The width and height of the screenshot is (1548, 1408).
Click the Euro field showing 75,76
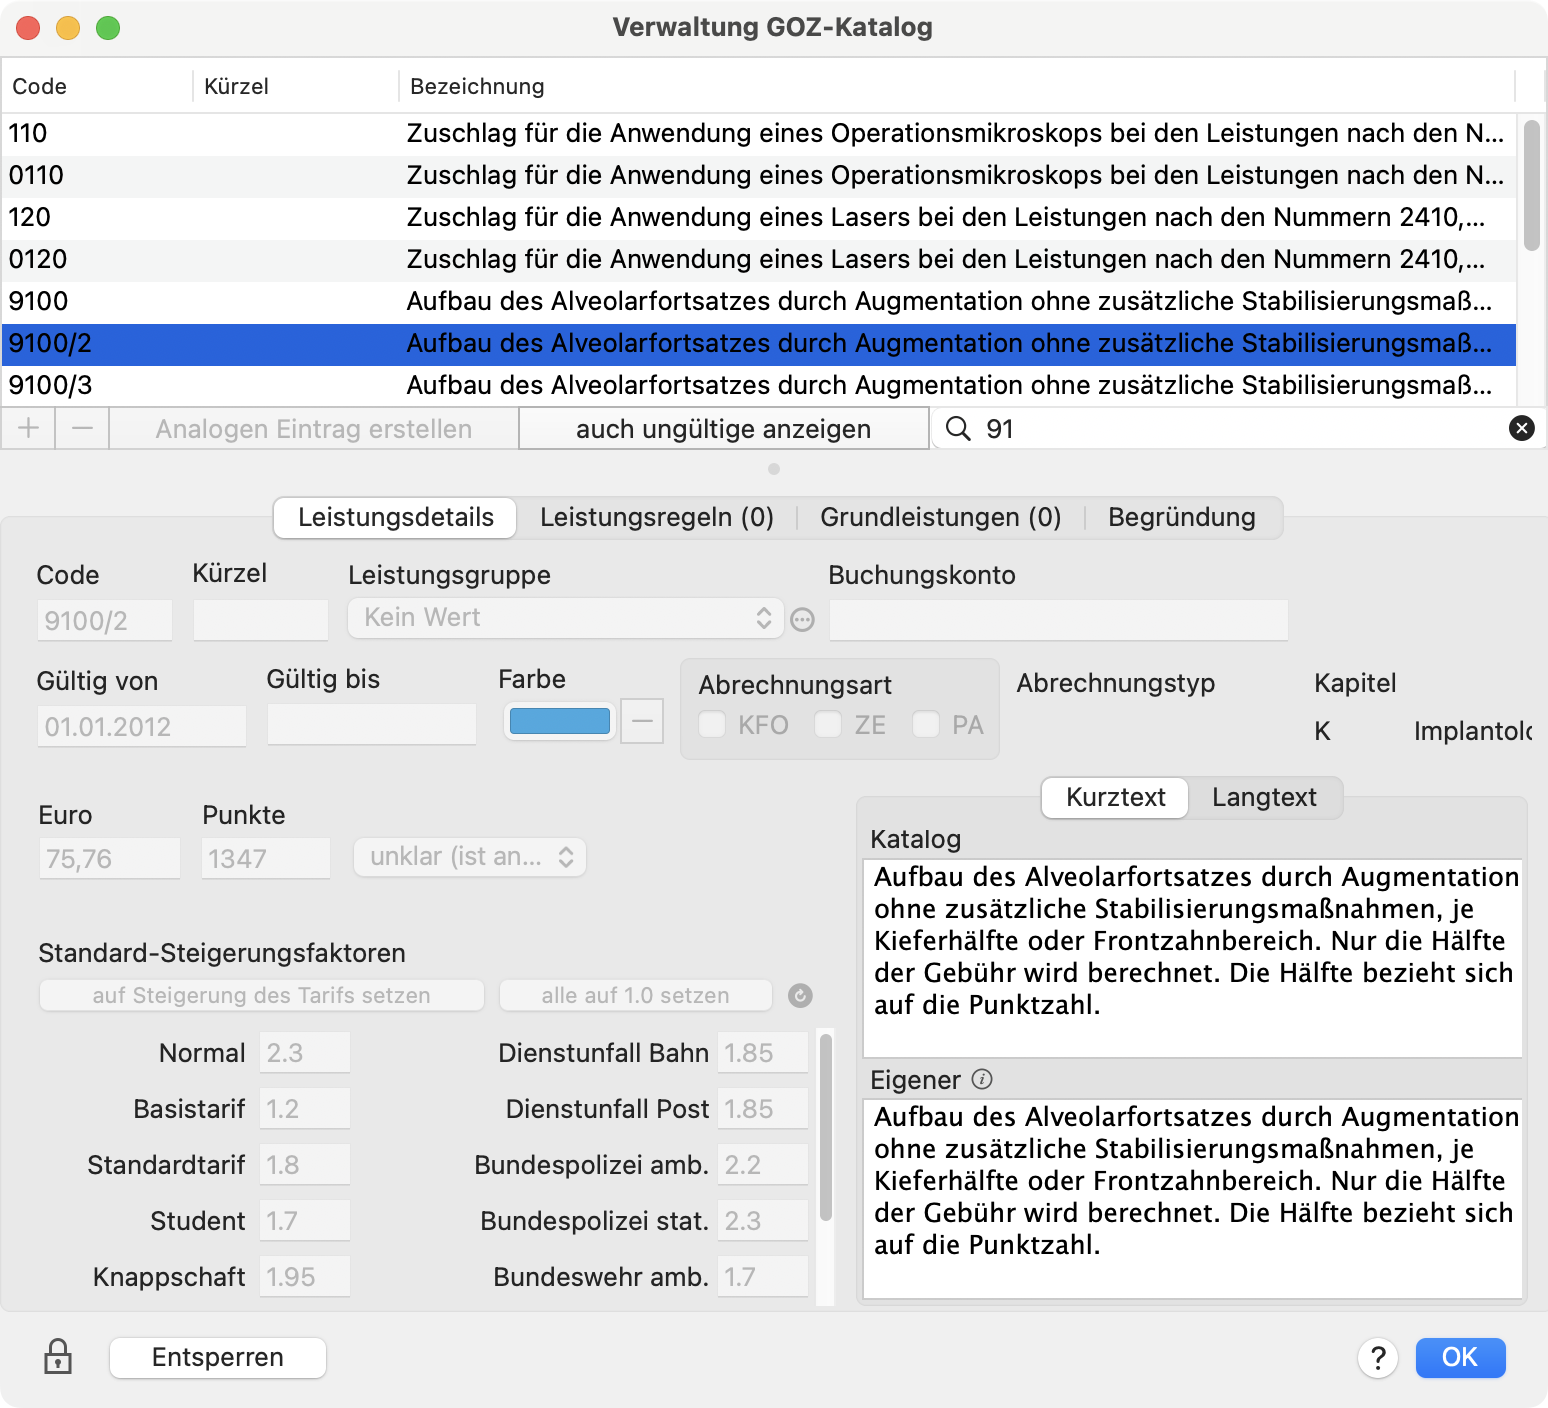tap(110, 859)
